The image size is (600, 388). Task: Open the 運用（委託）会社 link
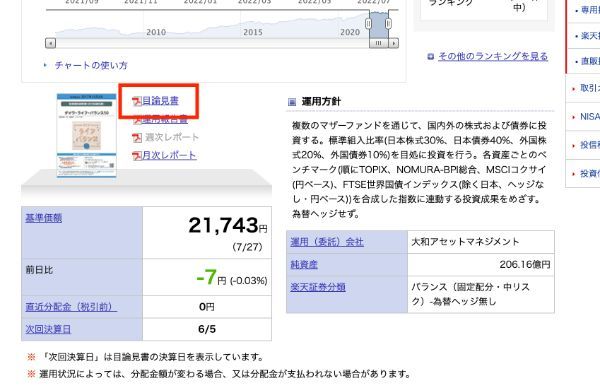click(x=327, y=242)
